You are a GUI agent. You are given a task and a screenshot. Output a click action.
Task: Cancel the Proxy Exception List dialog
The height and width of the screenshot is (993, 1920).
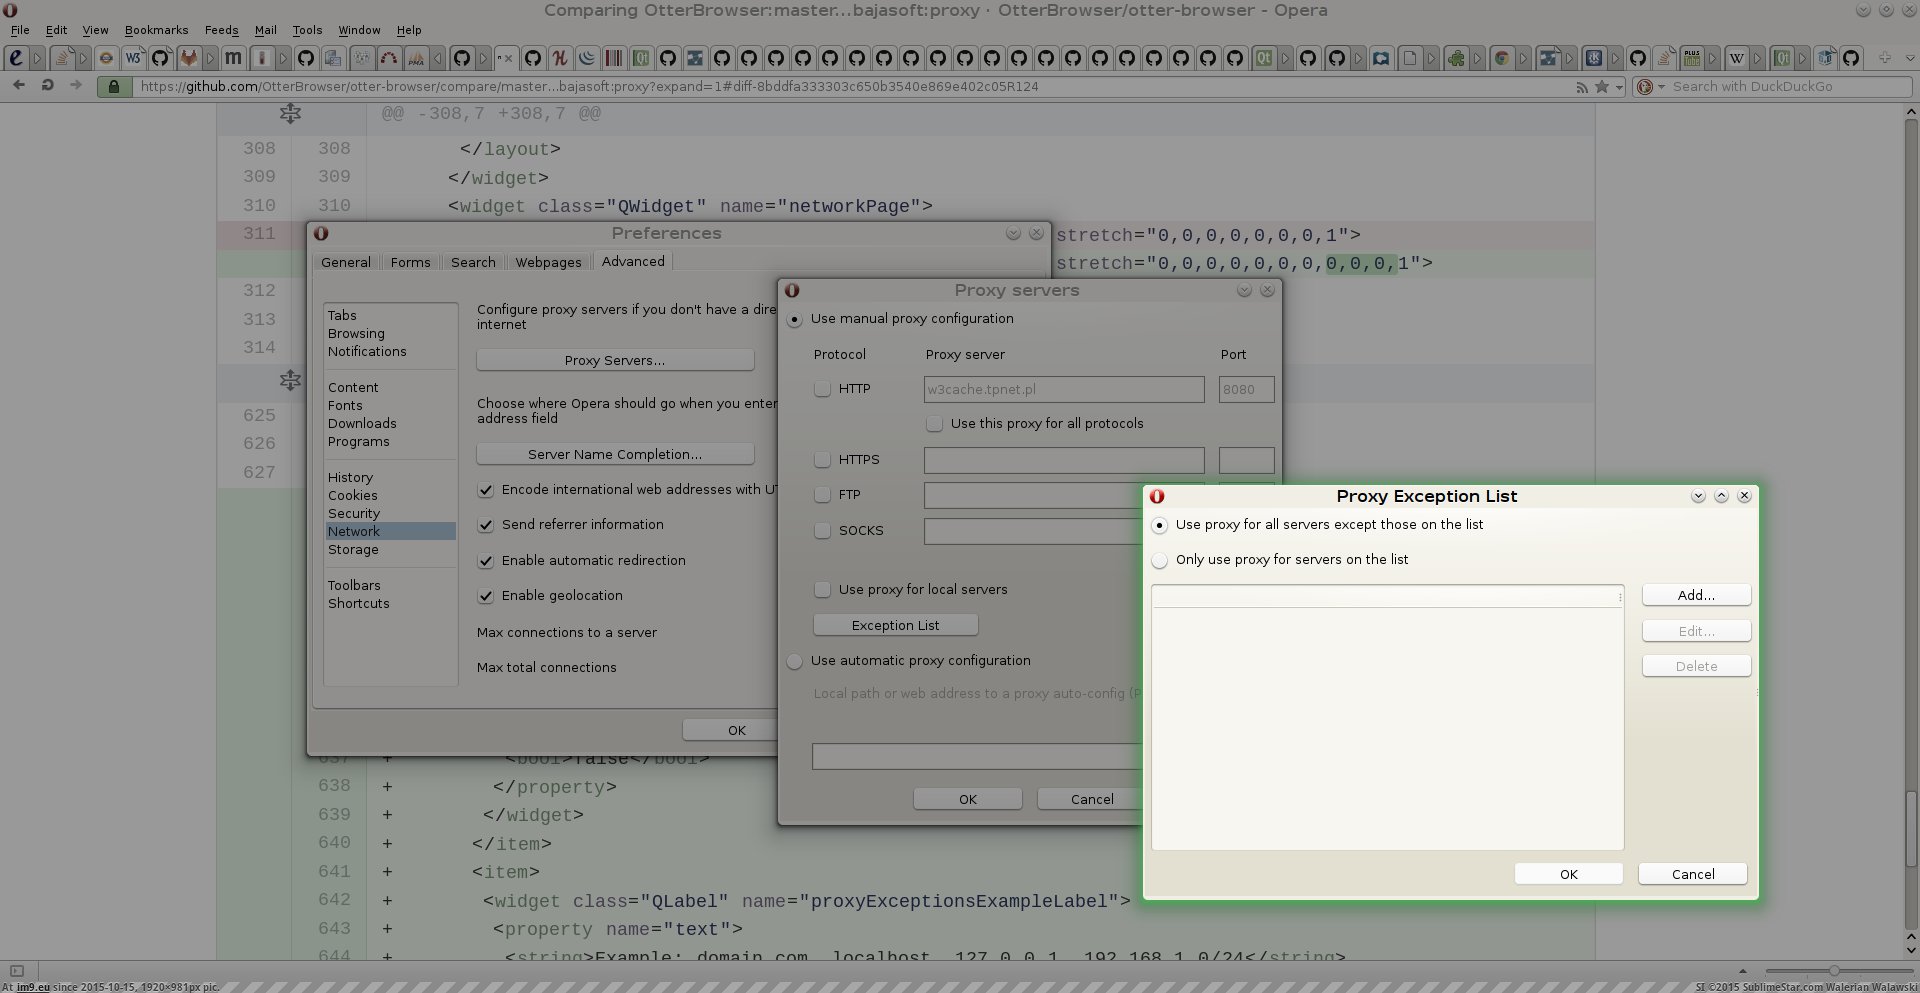click(1693, 874)
